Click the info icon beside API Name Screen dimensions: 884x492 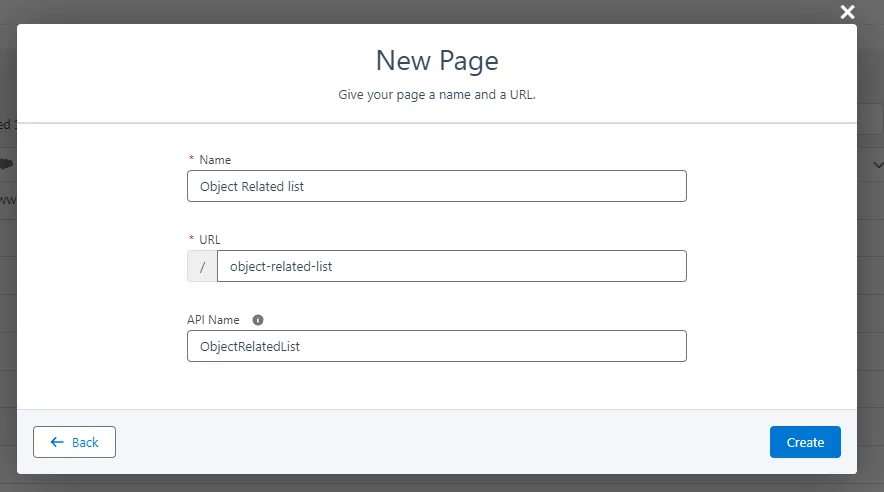coord(258,320)
